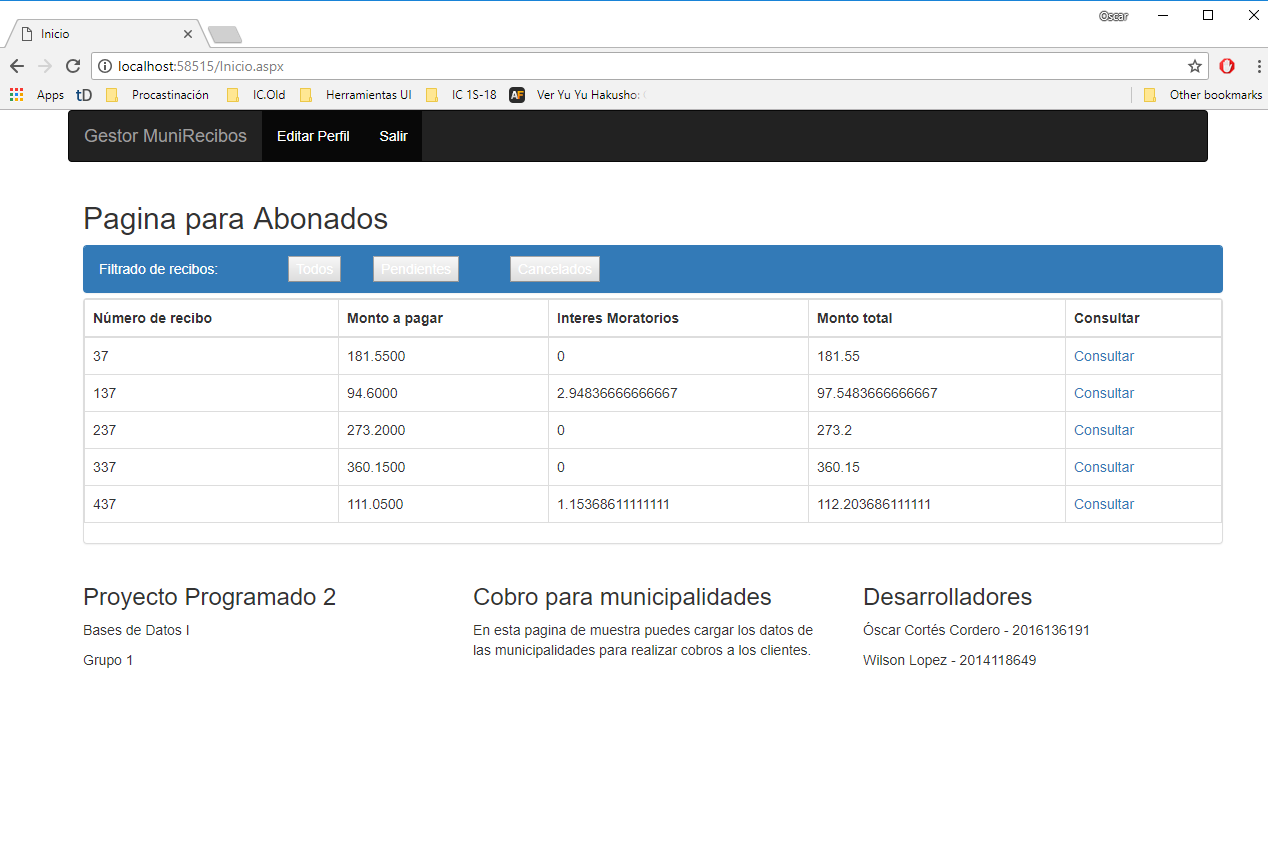Select the Todos filter

pos(314,268)
